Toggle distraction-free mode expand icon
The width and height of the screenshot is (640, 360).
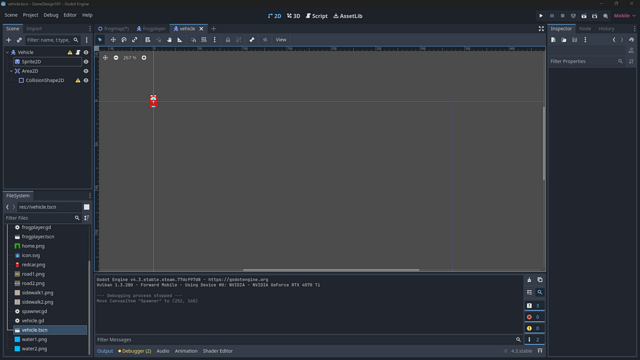(x=541, y=29)
